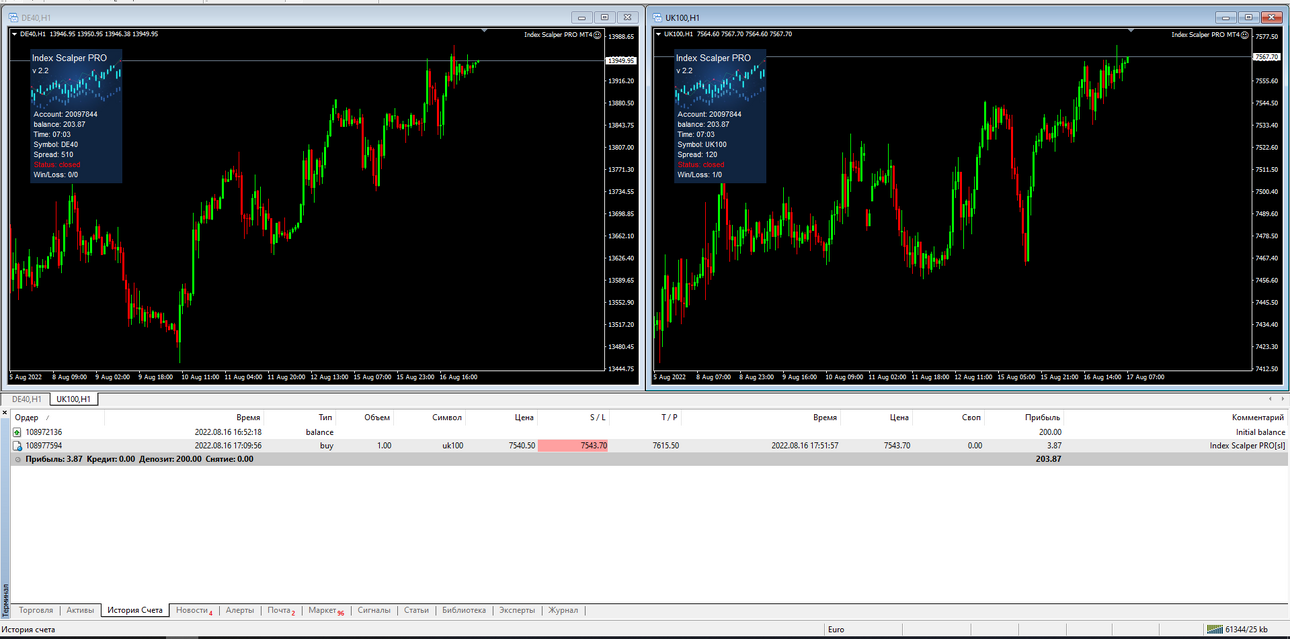Image resolution: width=1290 pixels, height=639 pixels.
Task: Click the 7540.50 open price value
Action: click(x=522, y=446)
